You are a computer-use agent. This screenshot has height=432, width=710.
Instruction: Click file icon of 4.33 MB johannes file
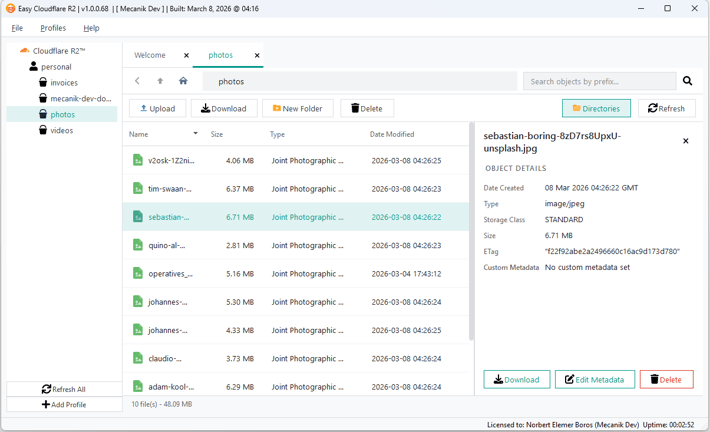[138, 330]
